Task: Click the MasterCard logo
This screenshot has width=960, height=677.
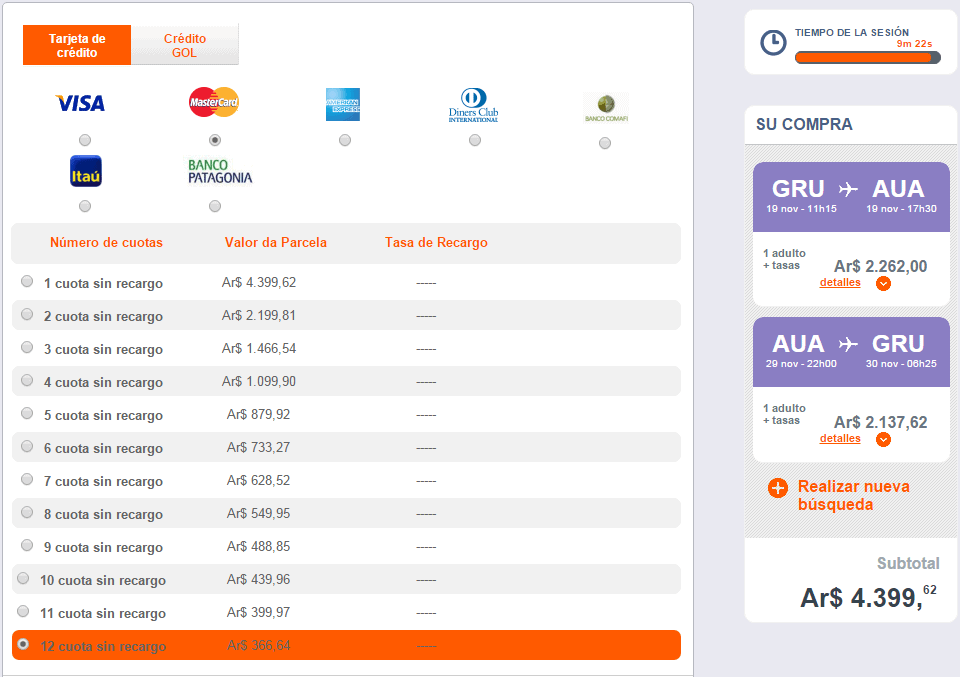Action: click(214, 102)
